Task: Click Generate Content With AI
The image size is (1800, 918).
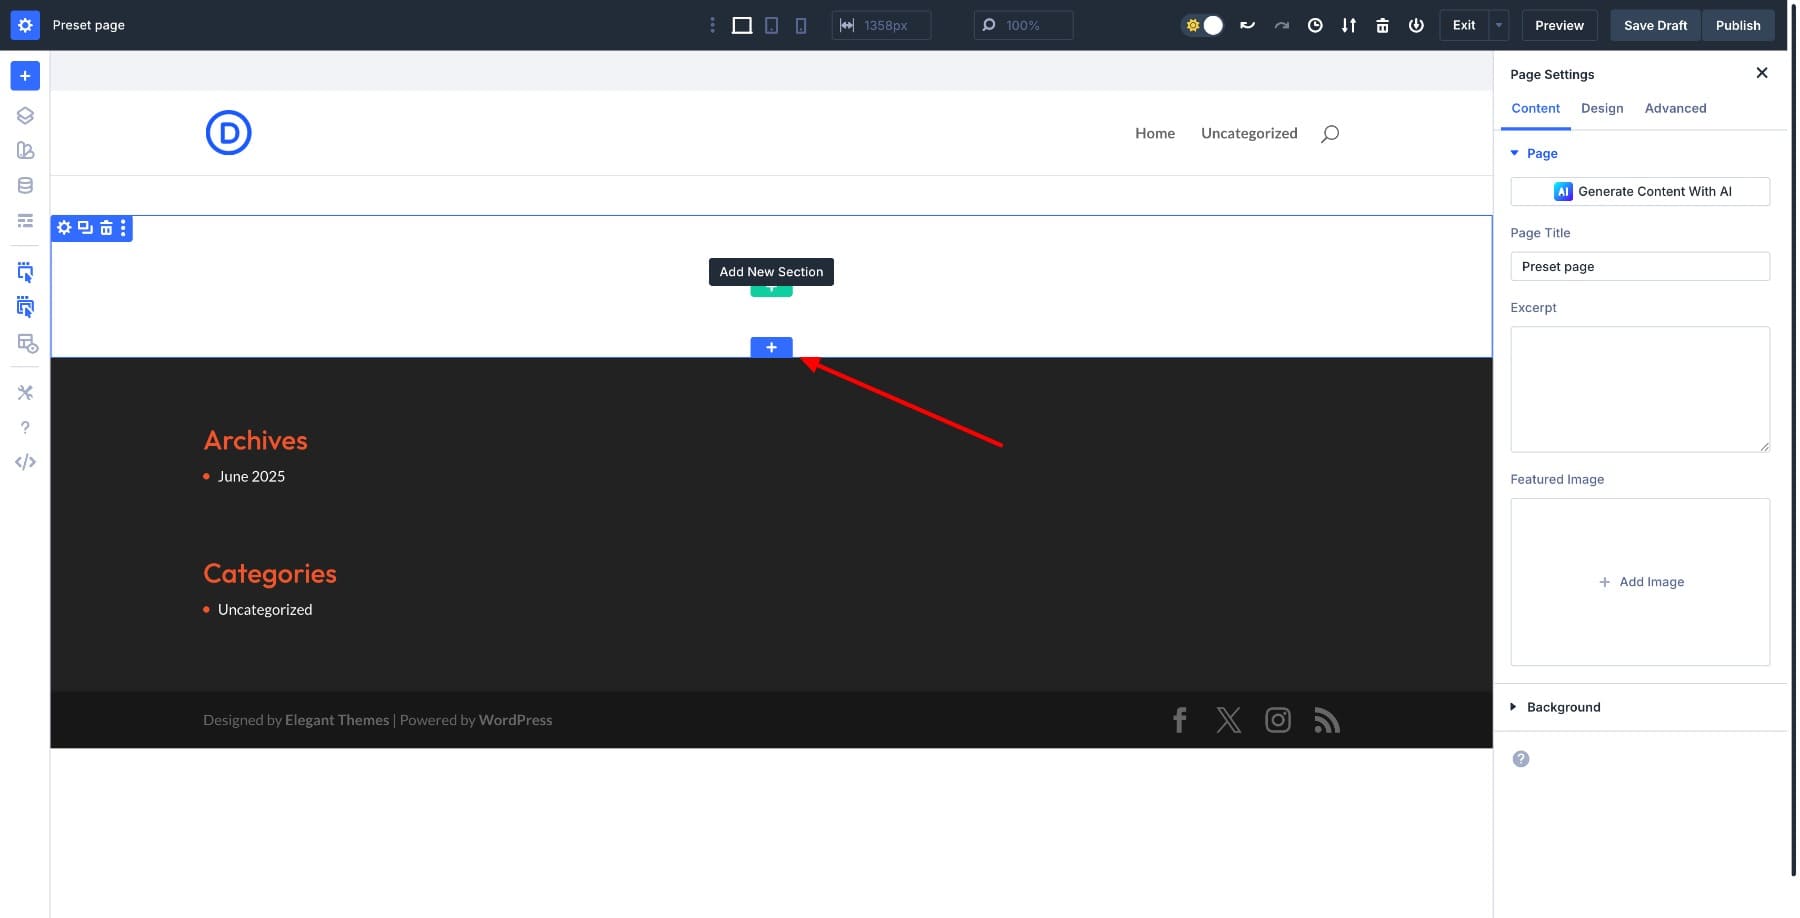Action: 1639,191
